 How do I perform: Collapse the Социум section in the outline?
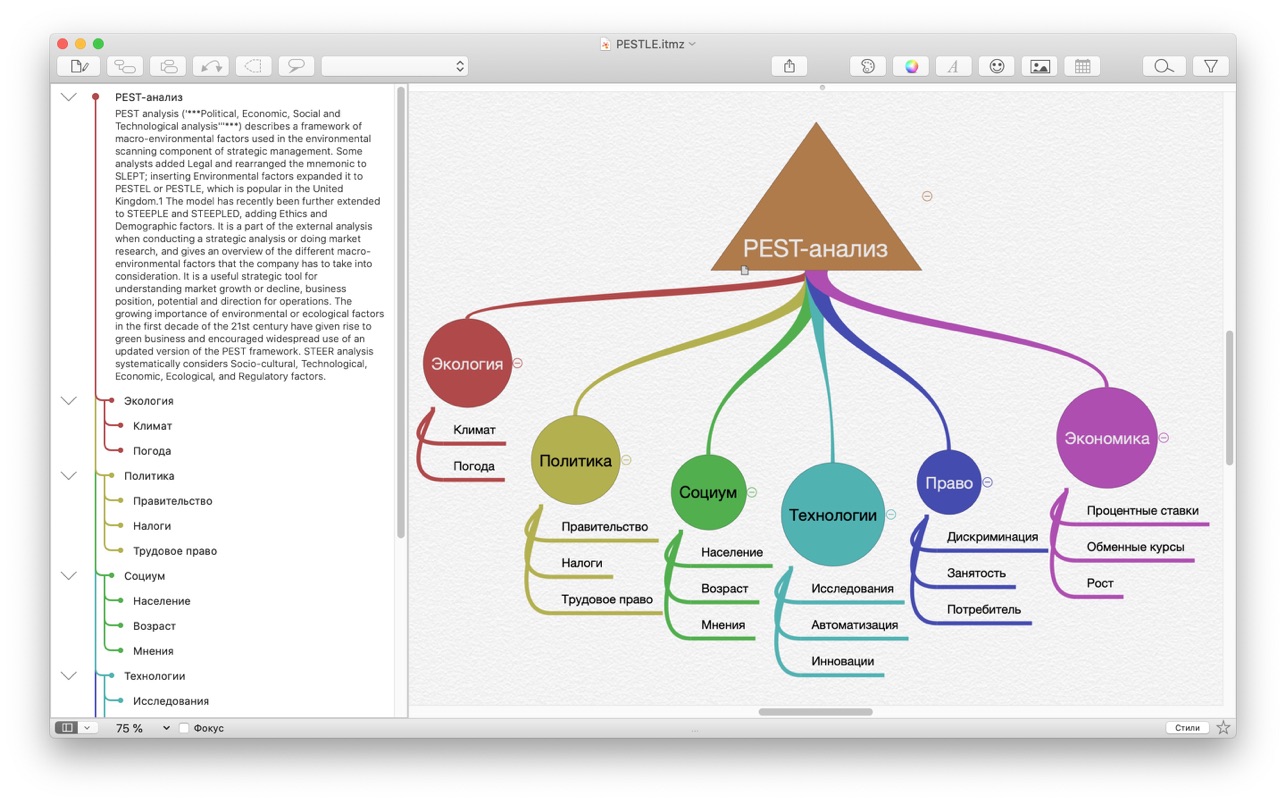(x=69, y=576)
